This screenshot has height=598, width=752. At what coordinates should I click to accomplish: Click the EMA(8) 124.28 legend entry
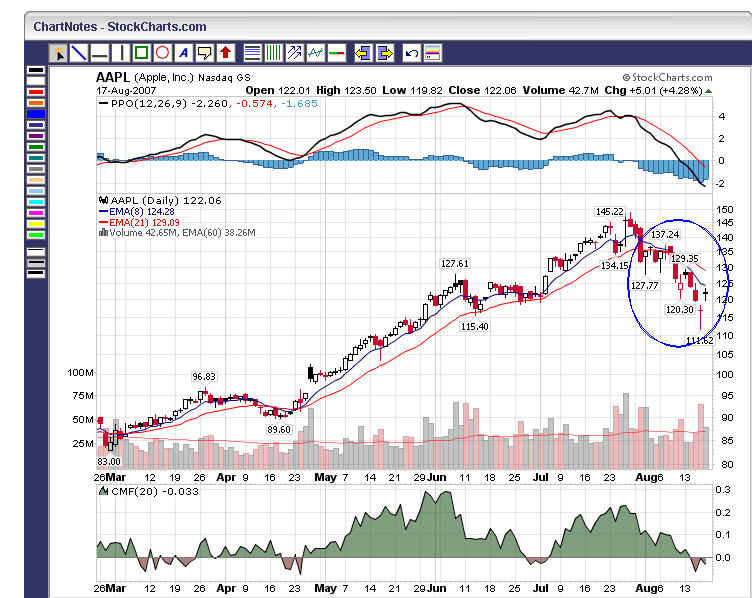[x=137, y=211]
